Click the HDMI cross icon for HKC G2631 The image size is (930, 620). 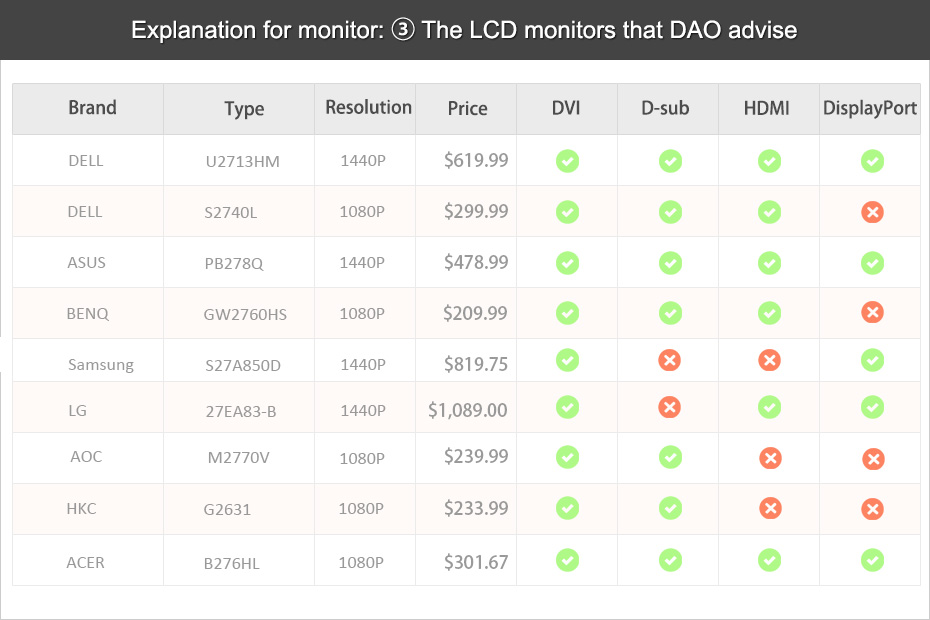pos(770,508)
